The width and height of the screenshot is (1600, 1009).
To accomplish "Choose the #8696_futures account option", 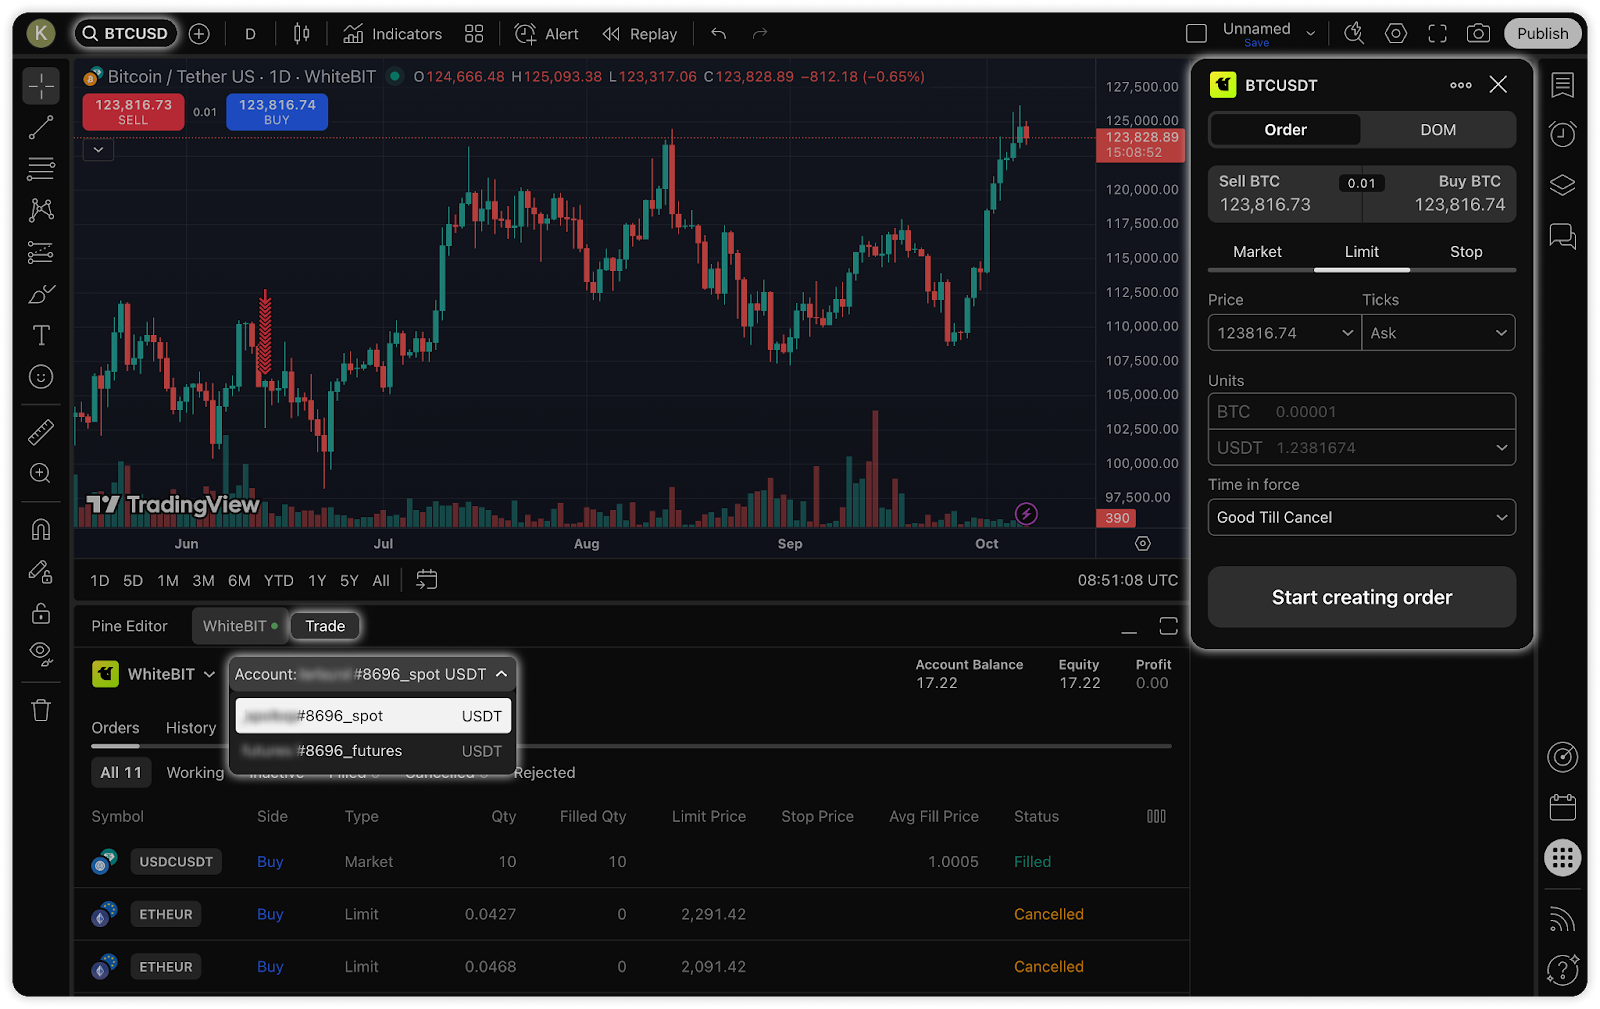I will tap(372, 751).
